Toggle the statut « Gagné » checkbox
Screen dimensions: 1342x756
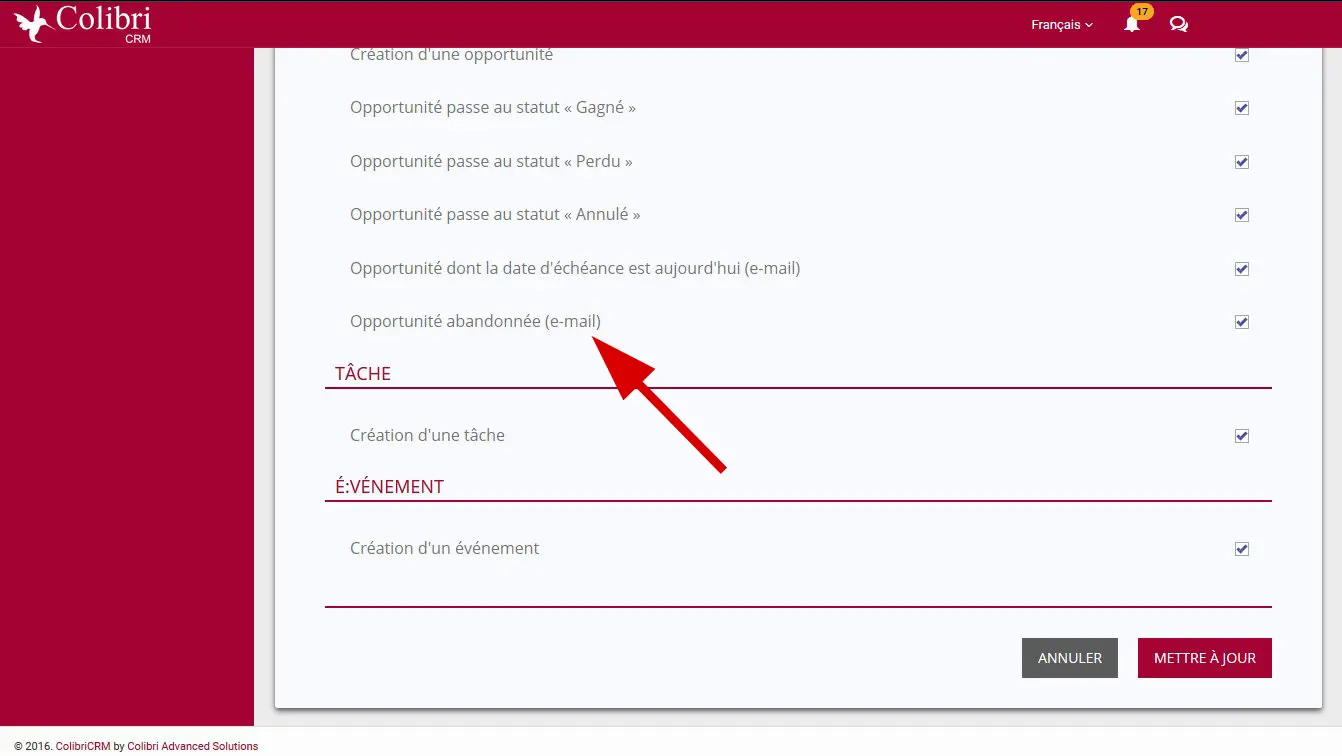point(1242,108)
